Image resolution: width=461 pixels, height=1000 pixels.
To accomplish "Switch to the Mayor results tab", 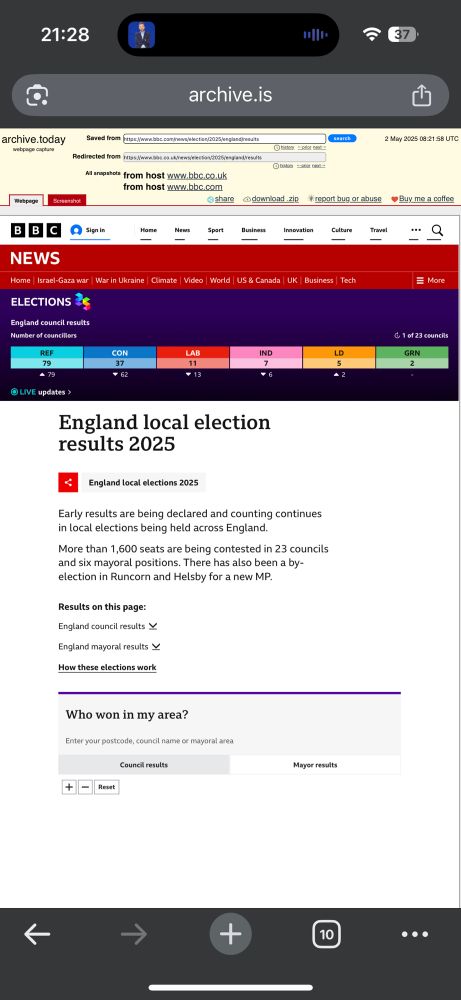I will tap(315, 765).
